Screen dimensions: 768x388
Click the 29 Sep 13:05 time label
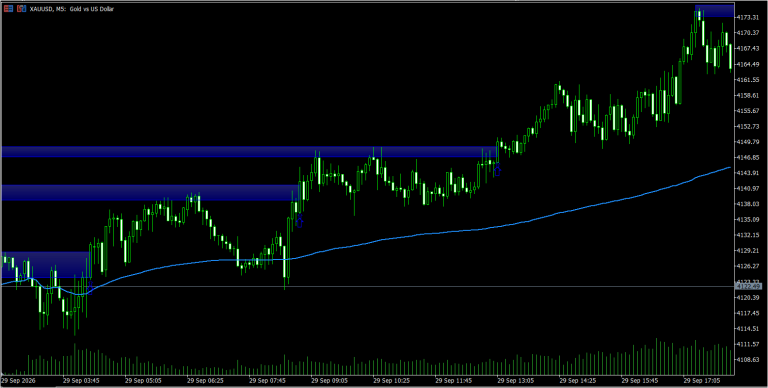[x=515, y=380]
